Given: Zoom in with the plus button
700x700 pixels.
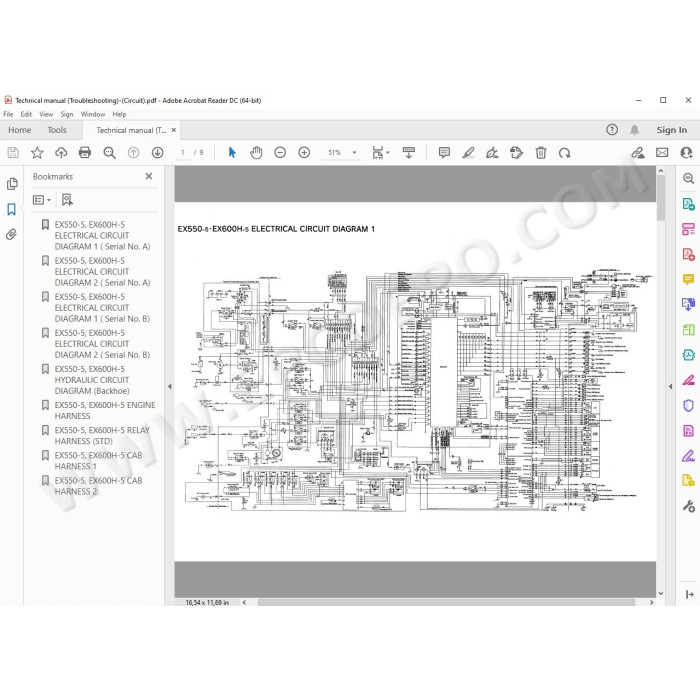Looking at the screenshot, I should click(x=304, y=153).
